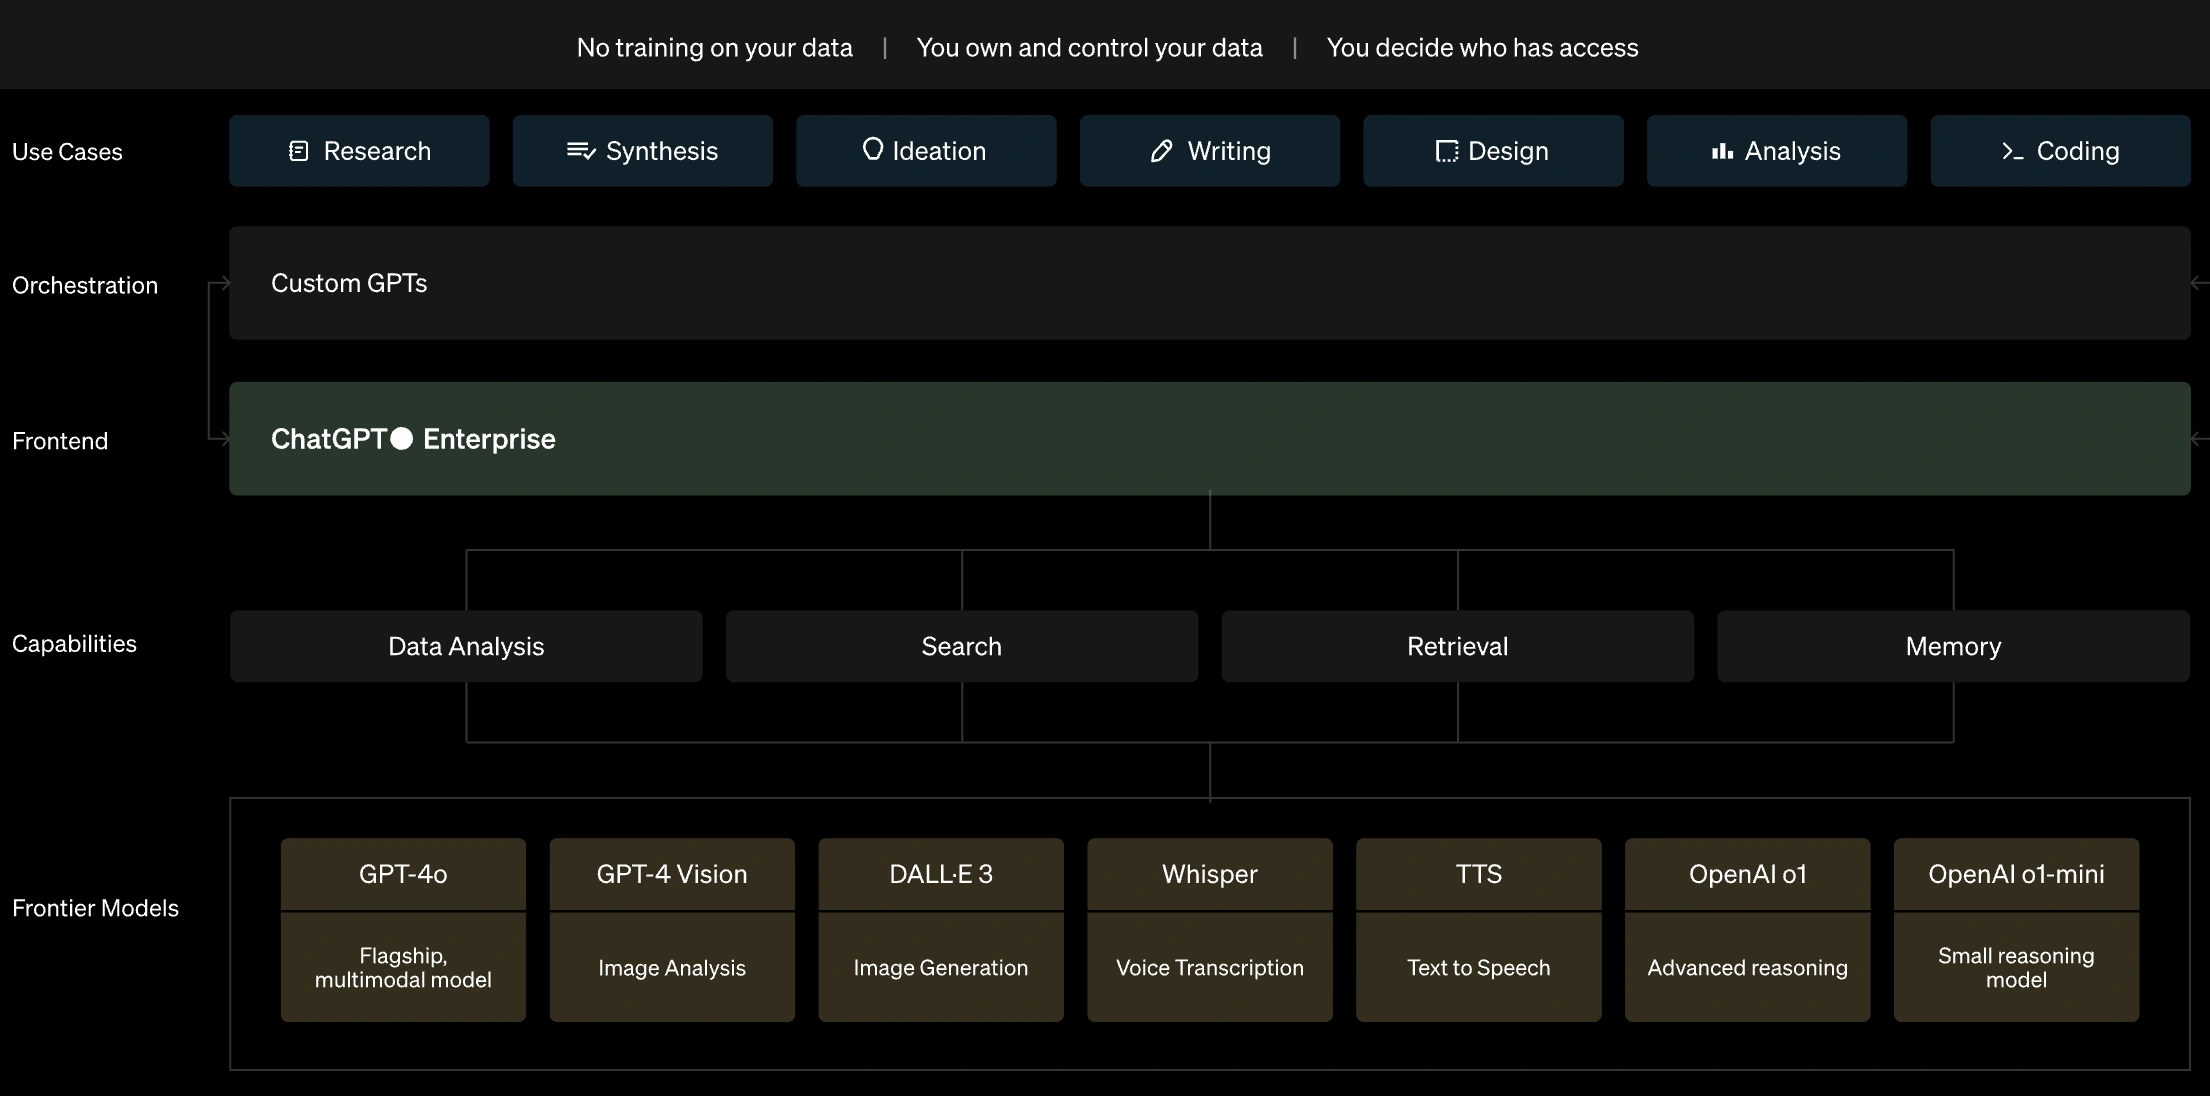Click the 'Frontier Models' row label

coord(95,908)
